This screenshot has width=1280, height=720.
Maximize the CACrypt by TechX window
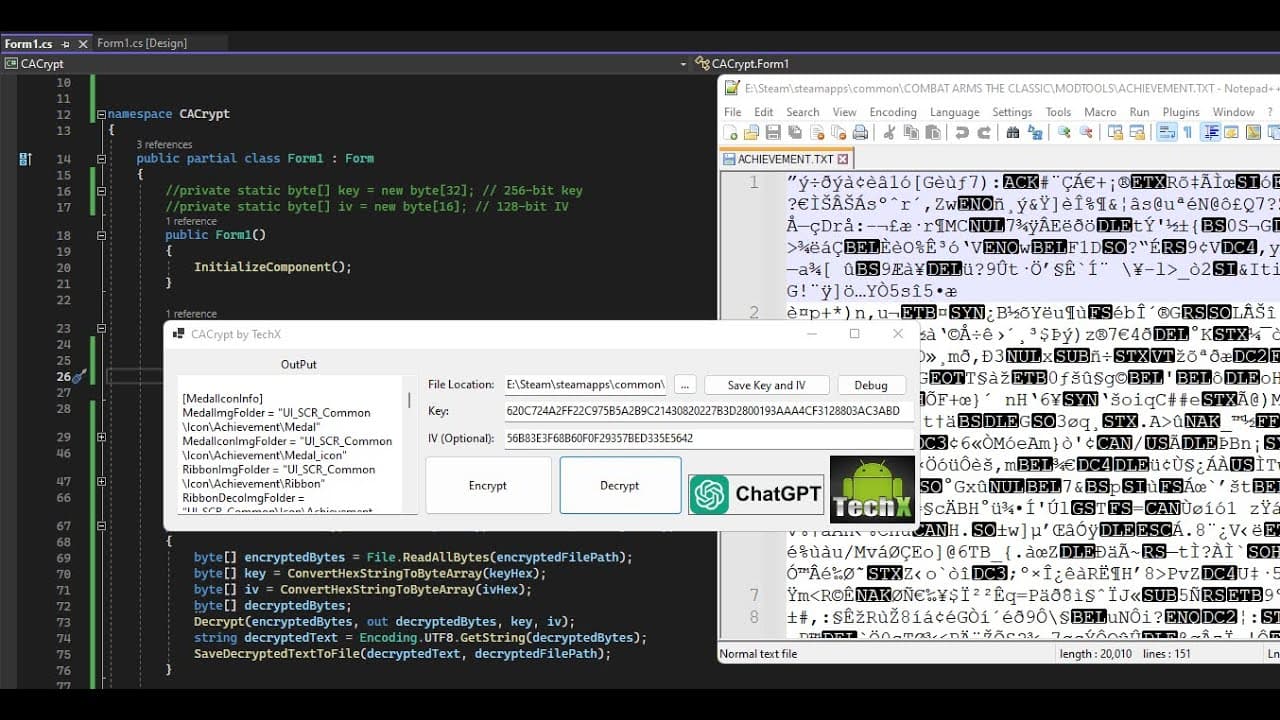[854, 334]
